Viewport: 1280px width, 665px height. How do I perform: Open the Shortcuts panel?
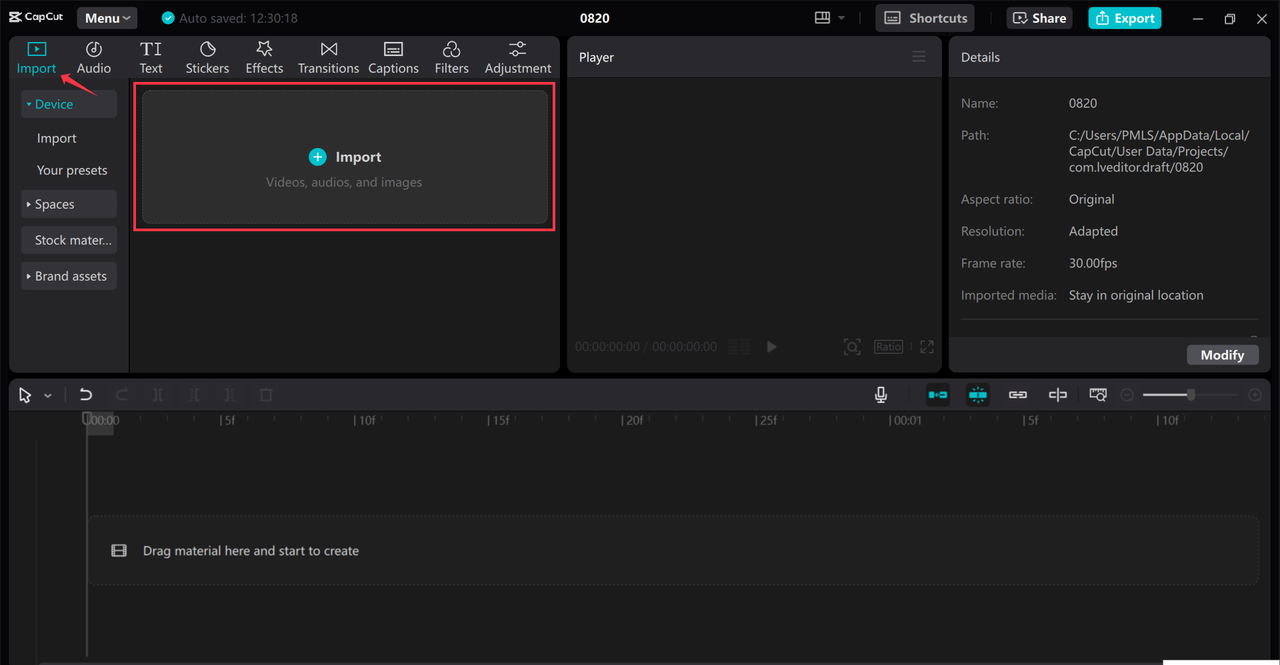click(925, 18)
